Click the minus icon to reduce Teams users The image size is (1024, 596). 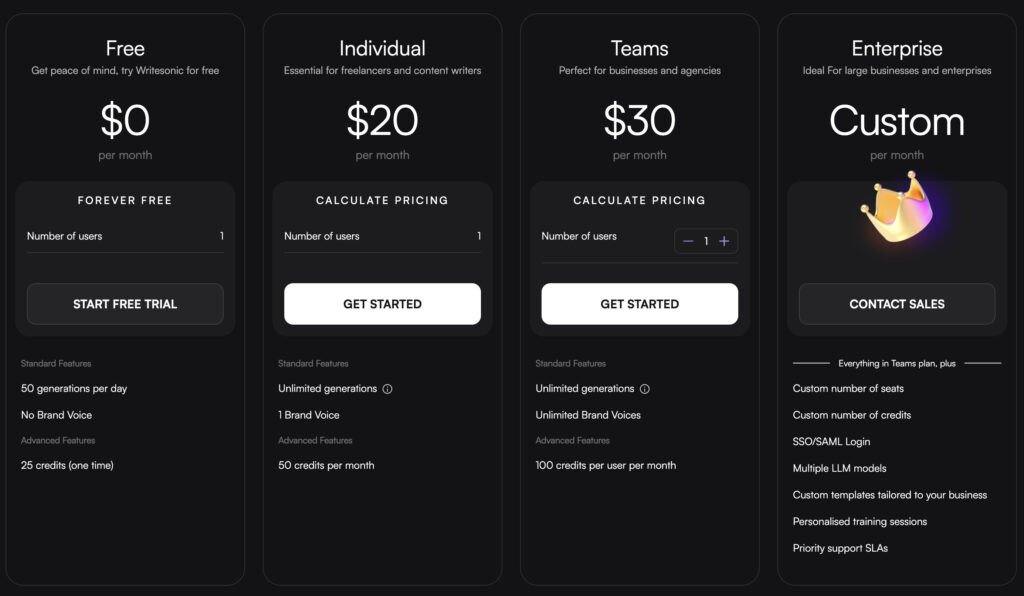point(688,241)
